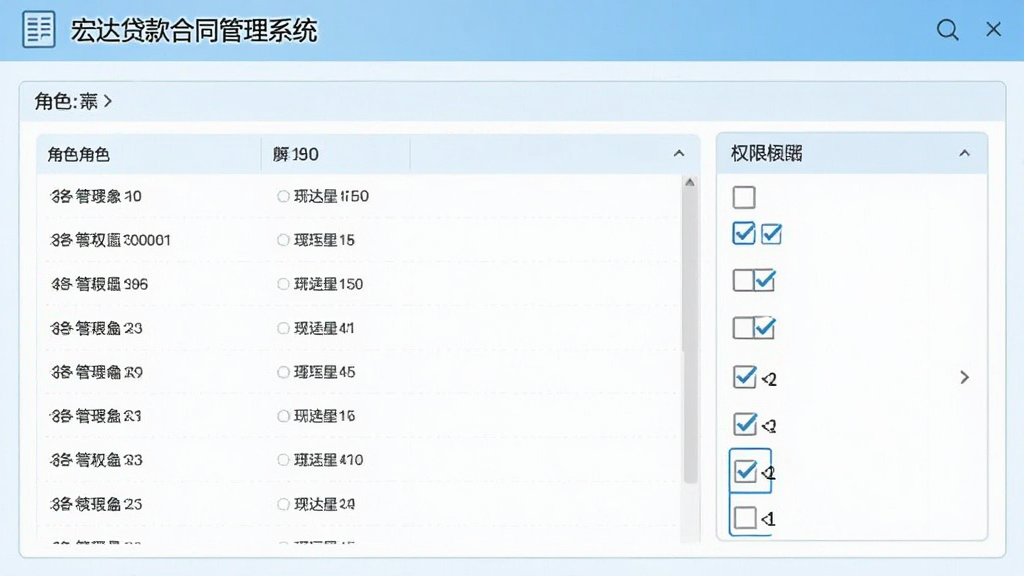Expand the 角色 breadcrumb chevron
1024x576 pixels.
pos(108,101)
